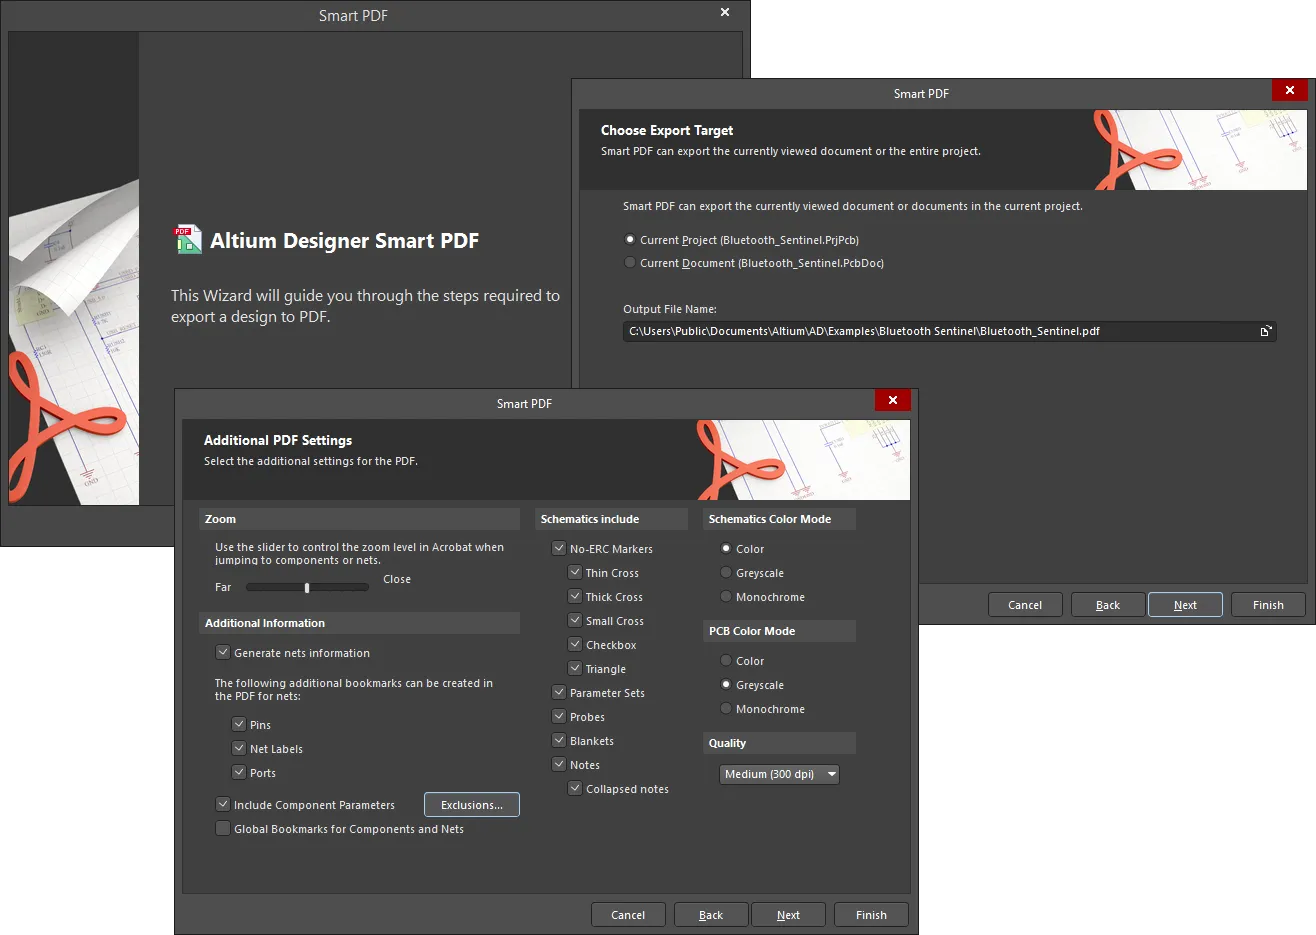
Task: Click the browse icon in Output File Name field
Action: 1265,331
